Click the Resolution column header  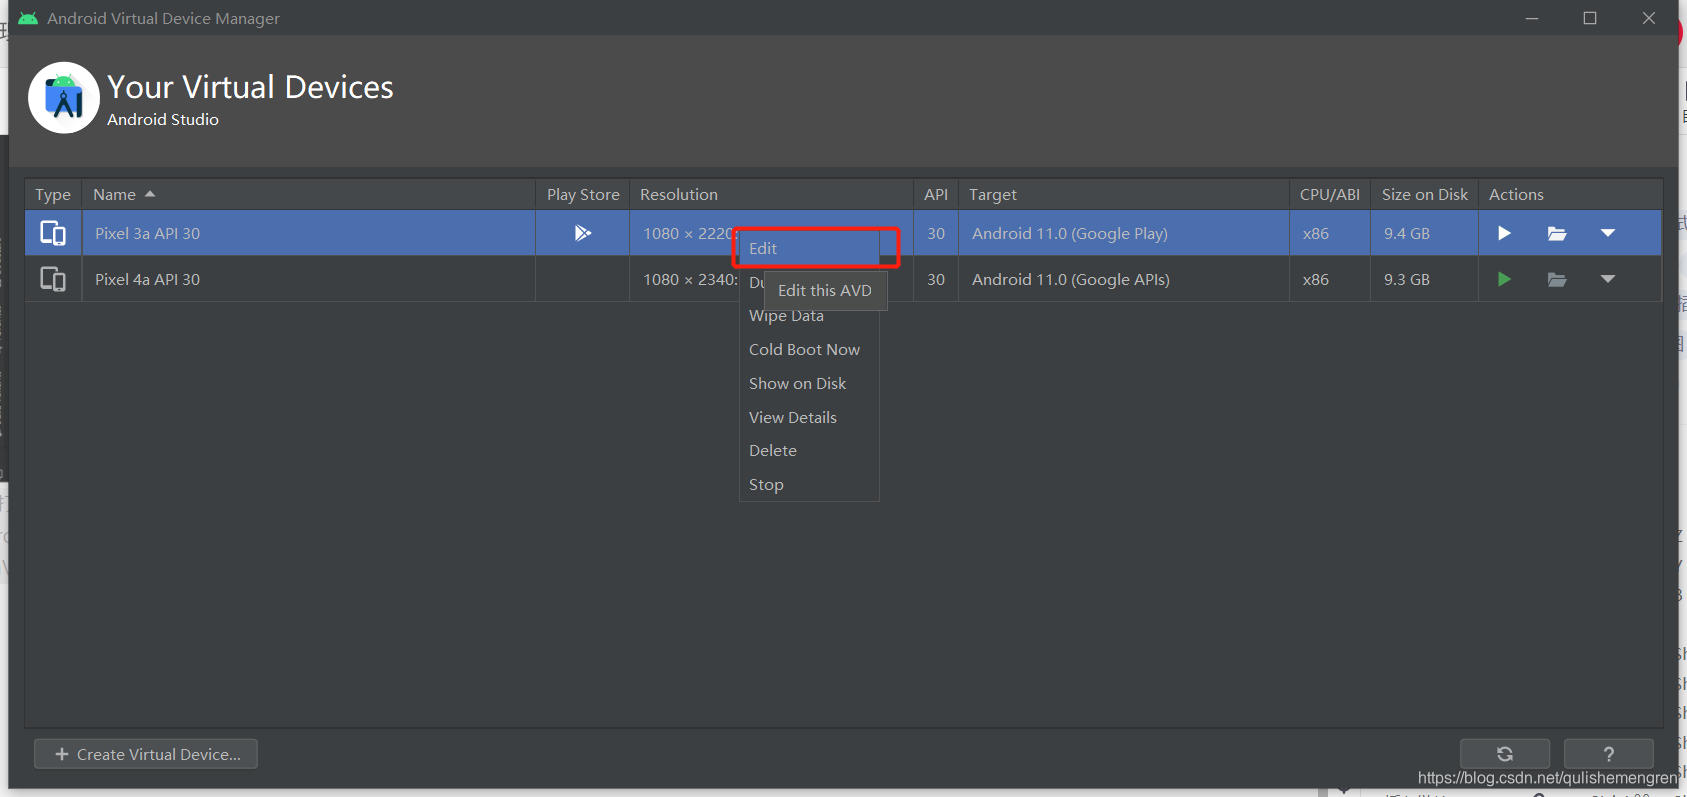pyautogui.click(x=771, y=194)
